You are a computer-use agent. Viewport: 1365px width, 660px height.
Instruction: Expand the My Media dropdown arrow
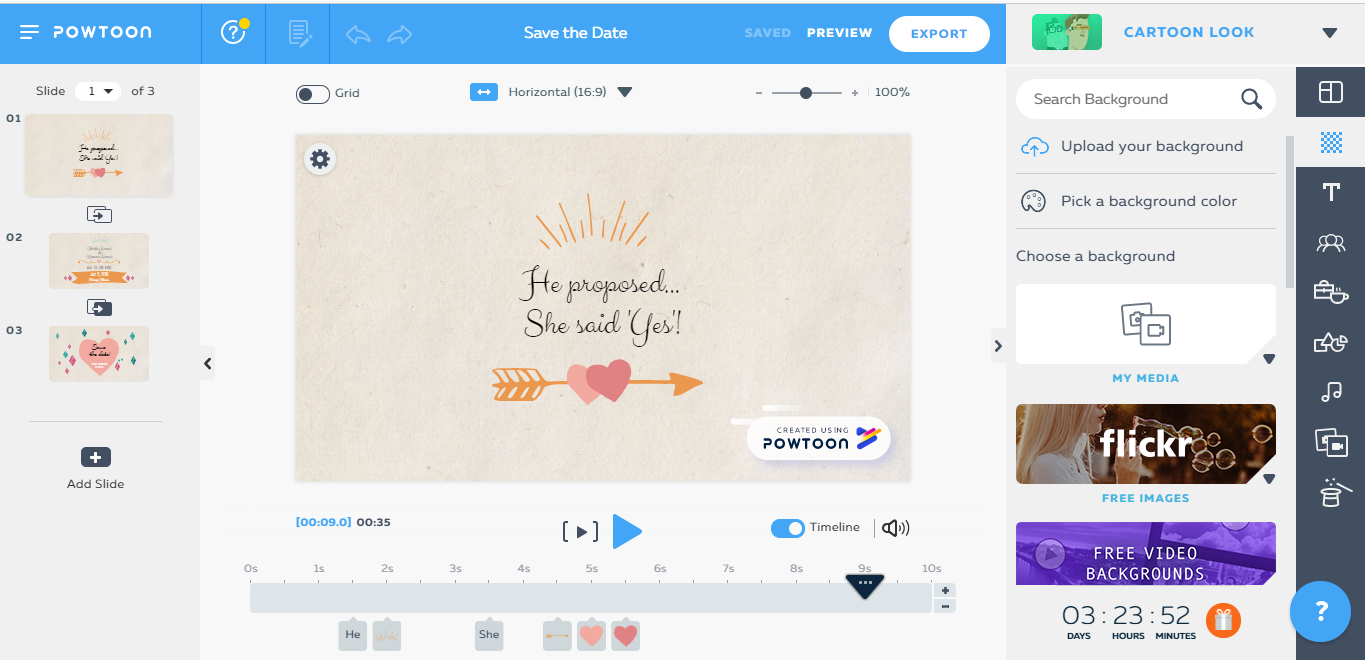1269,359
